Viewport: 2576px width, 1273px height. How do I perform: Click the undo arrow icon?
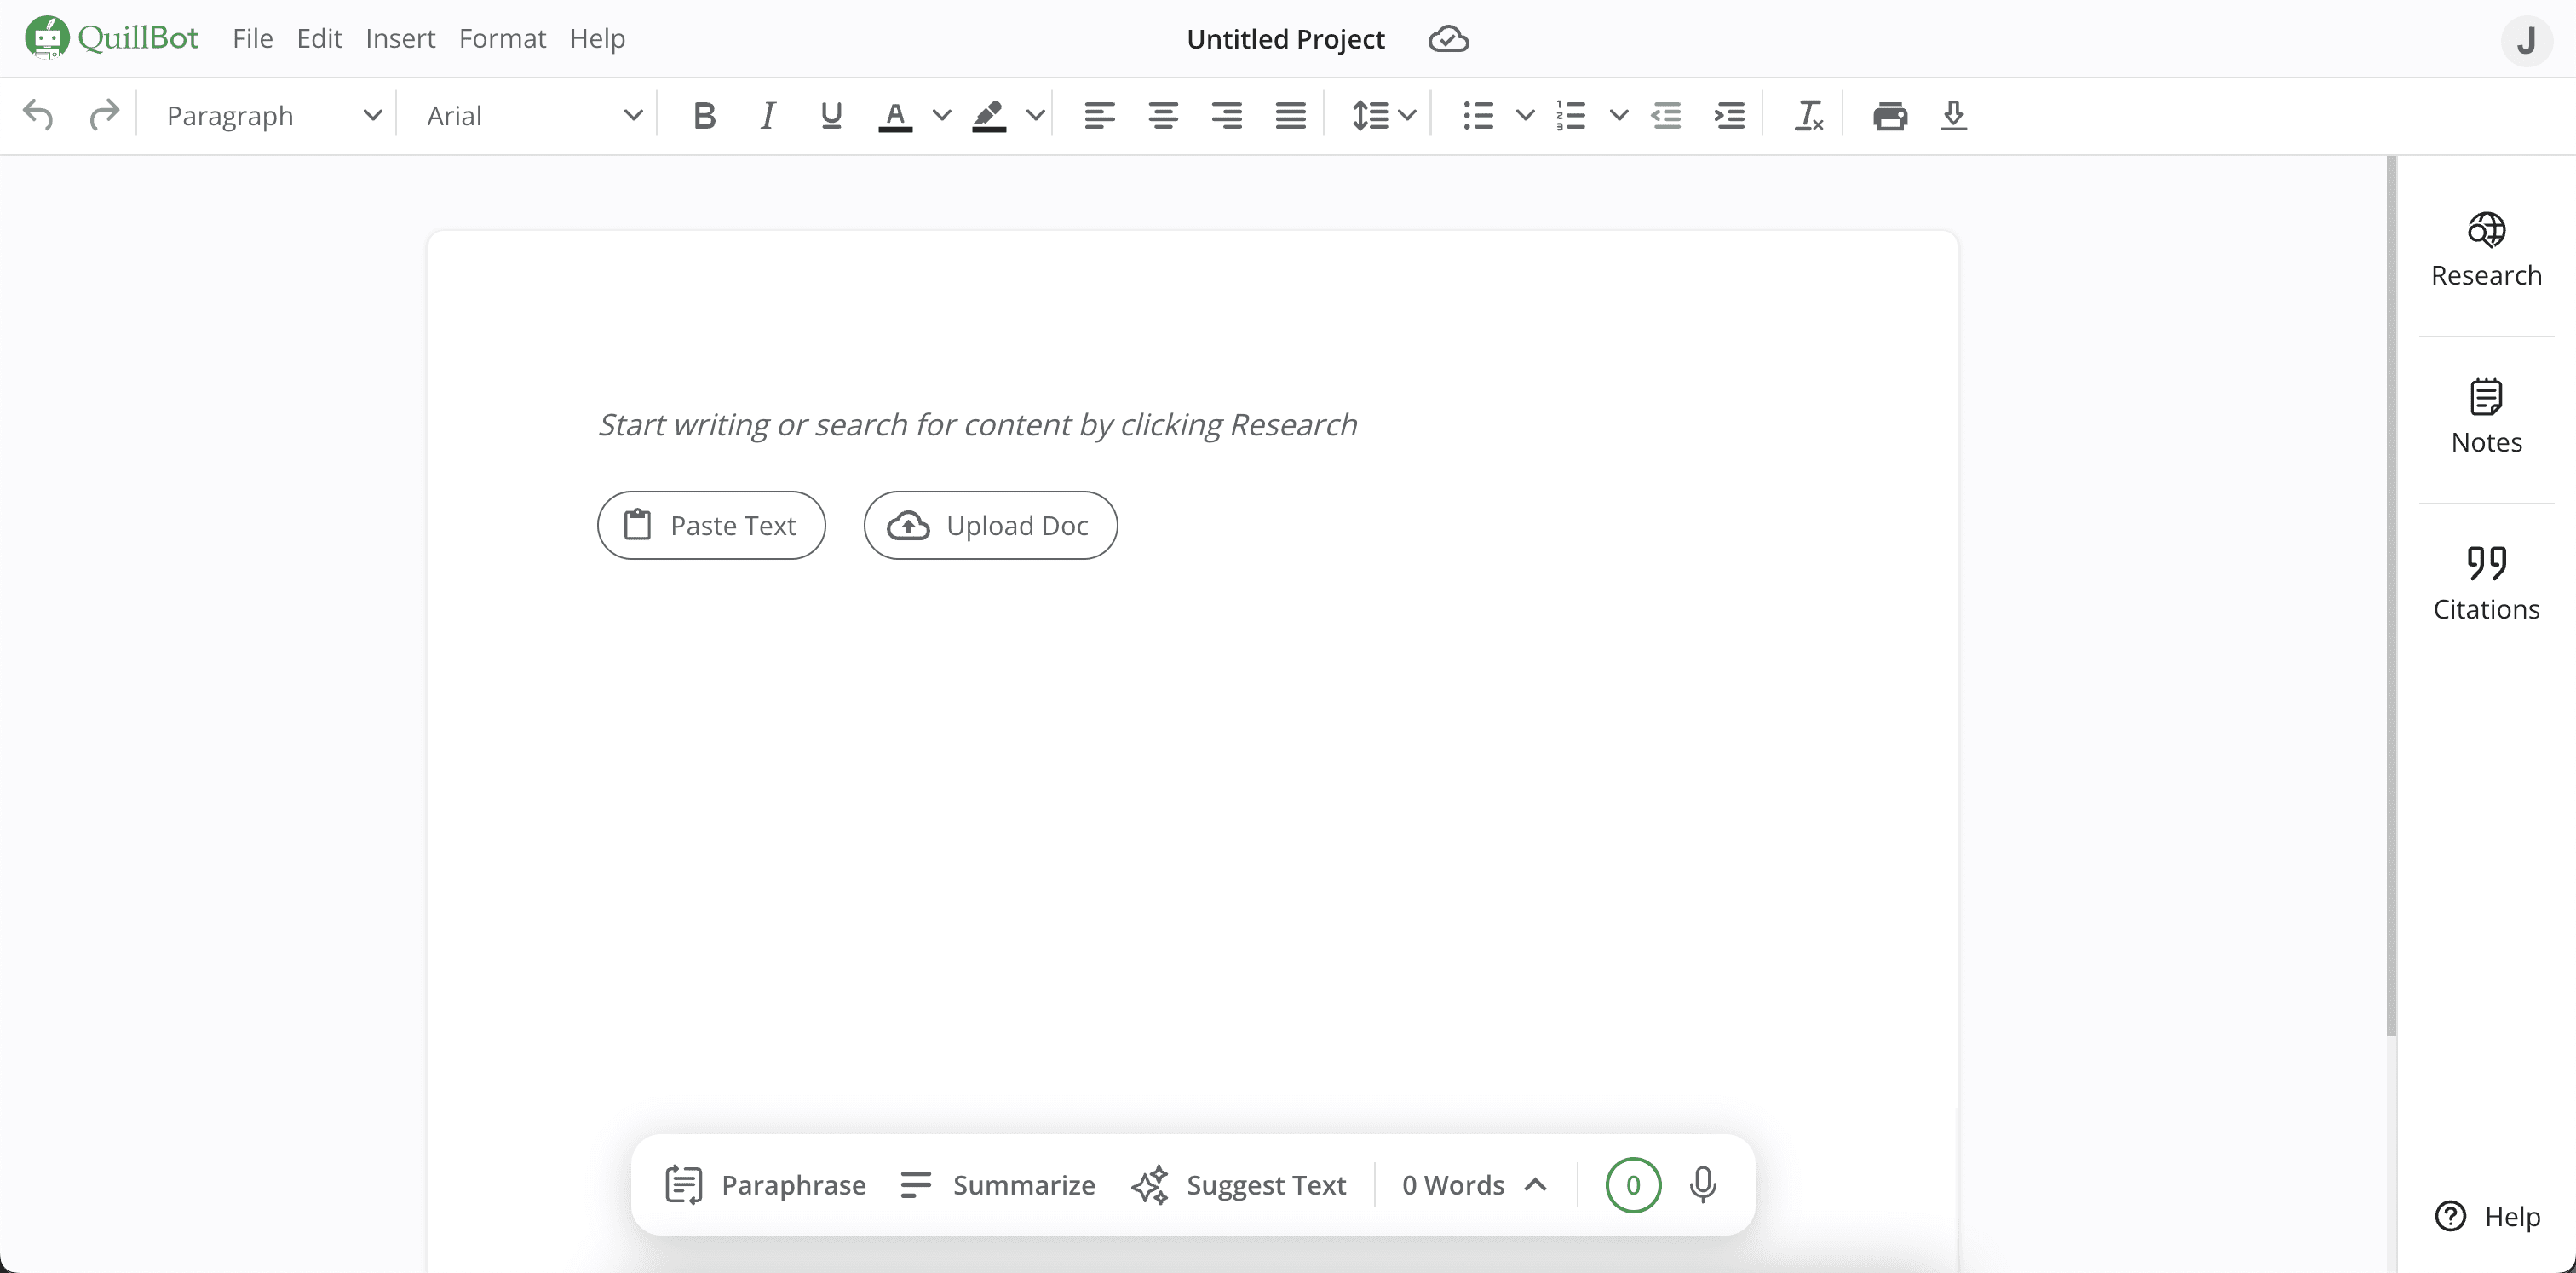coord(38,116)
